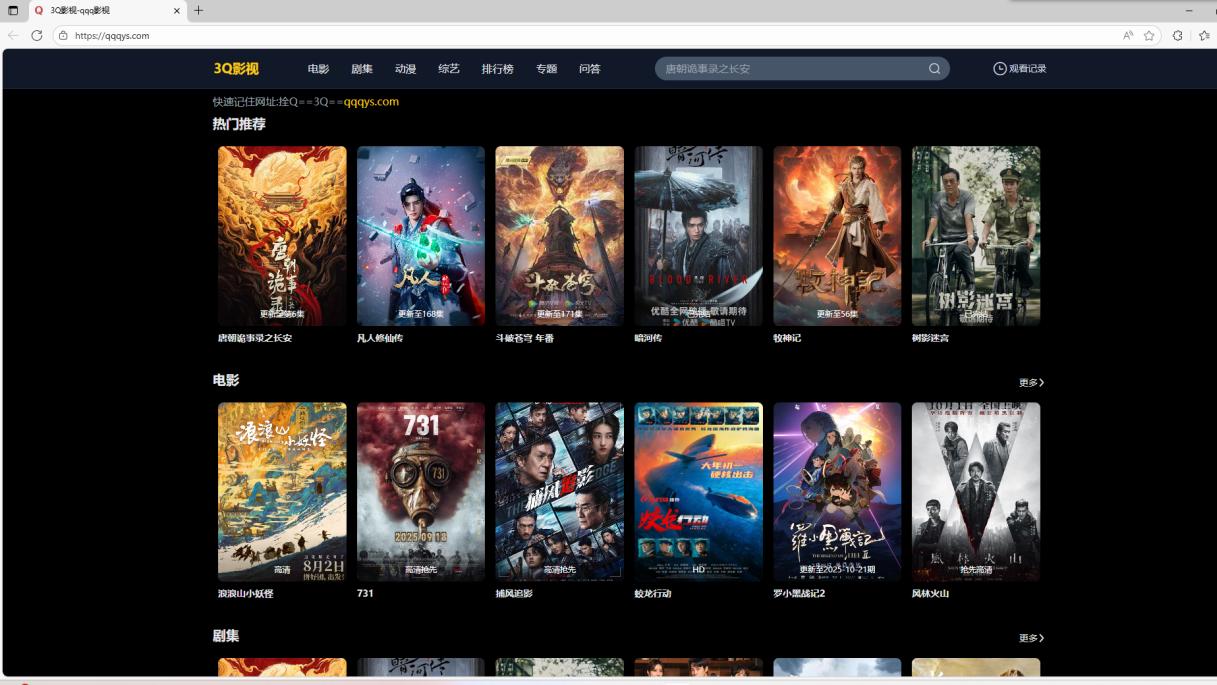Image resolution: width=1217 pixels, height=685 pixels.
Task: View site information lock icon
Action: pyautogui.click(x=63, y=35)
